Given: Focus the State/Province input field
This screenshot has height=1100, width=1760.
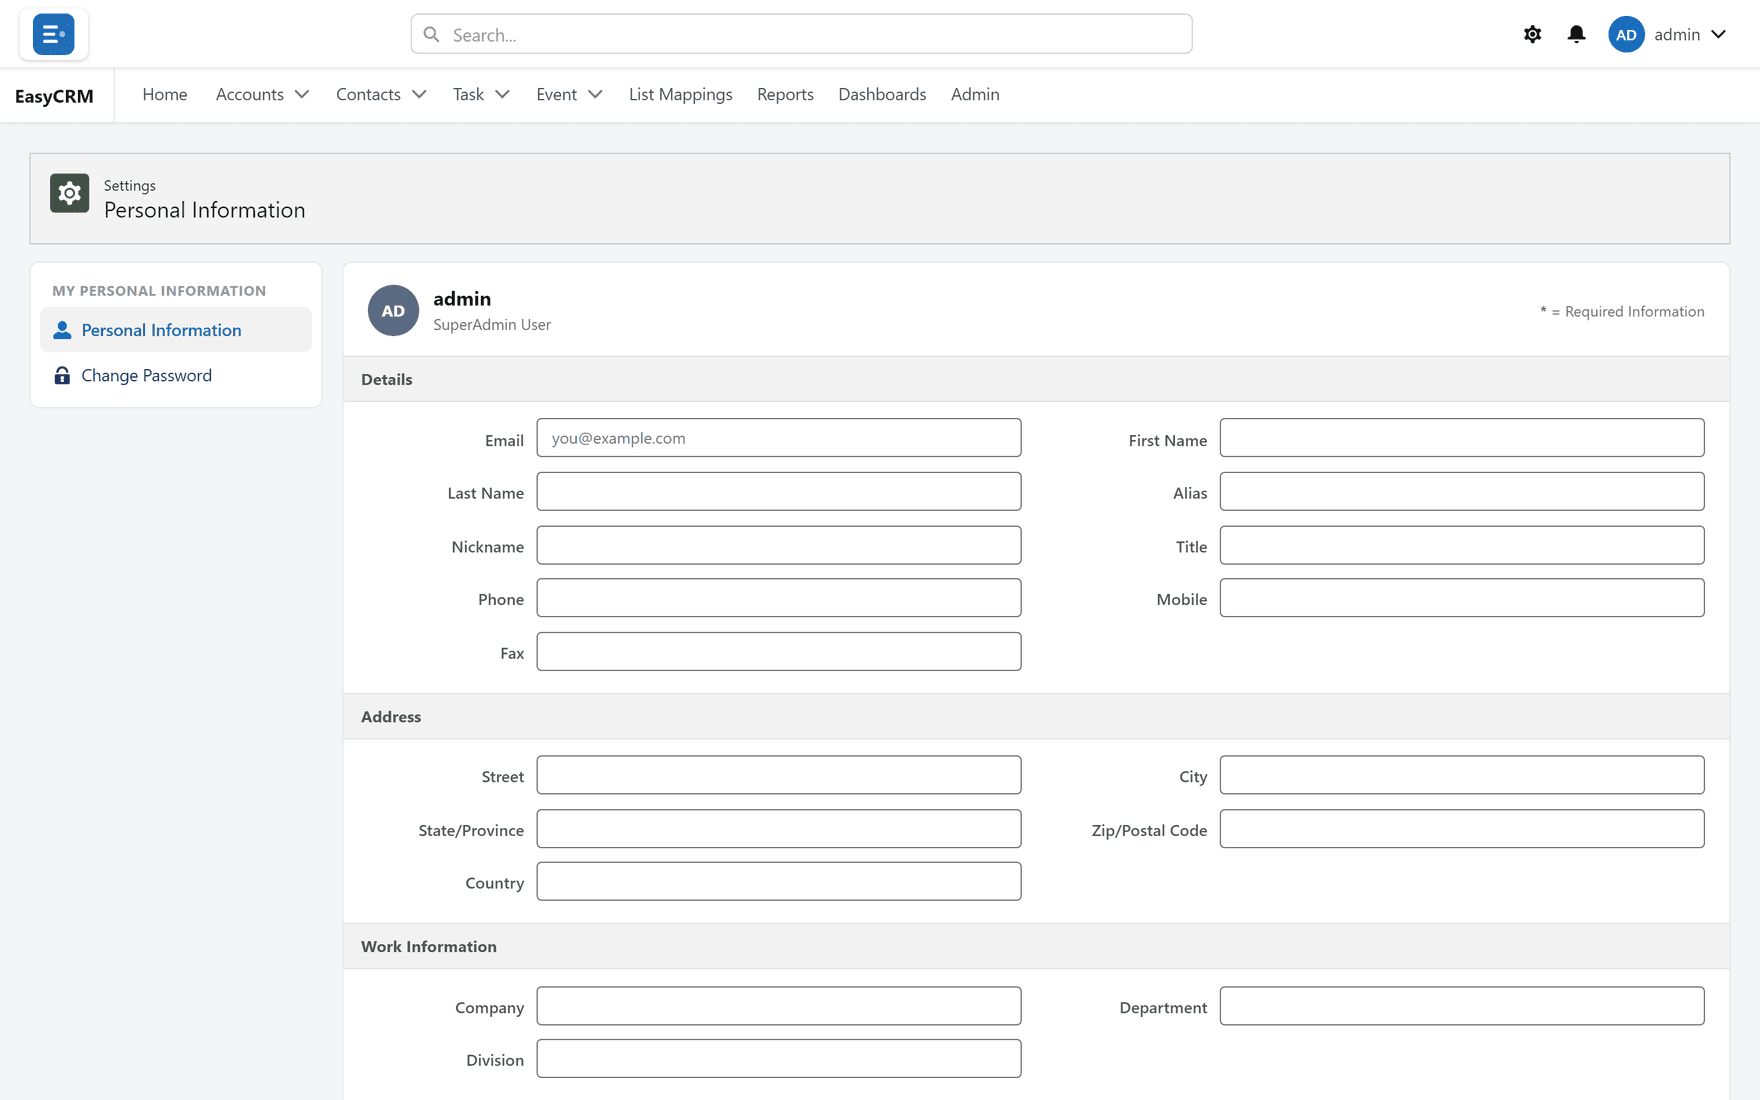Looking at the screenshot, I should pyautogui.click(x=779, y=829).
